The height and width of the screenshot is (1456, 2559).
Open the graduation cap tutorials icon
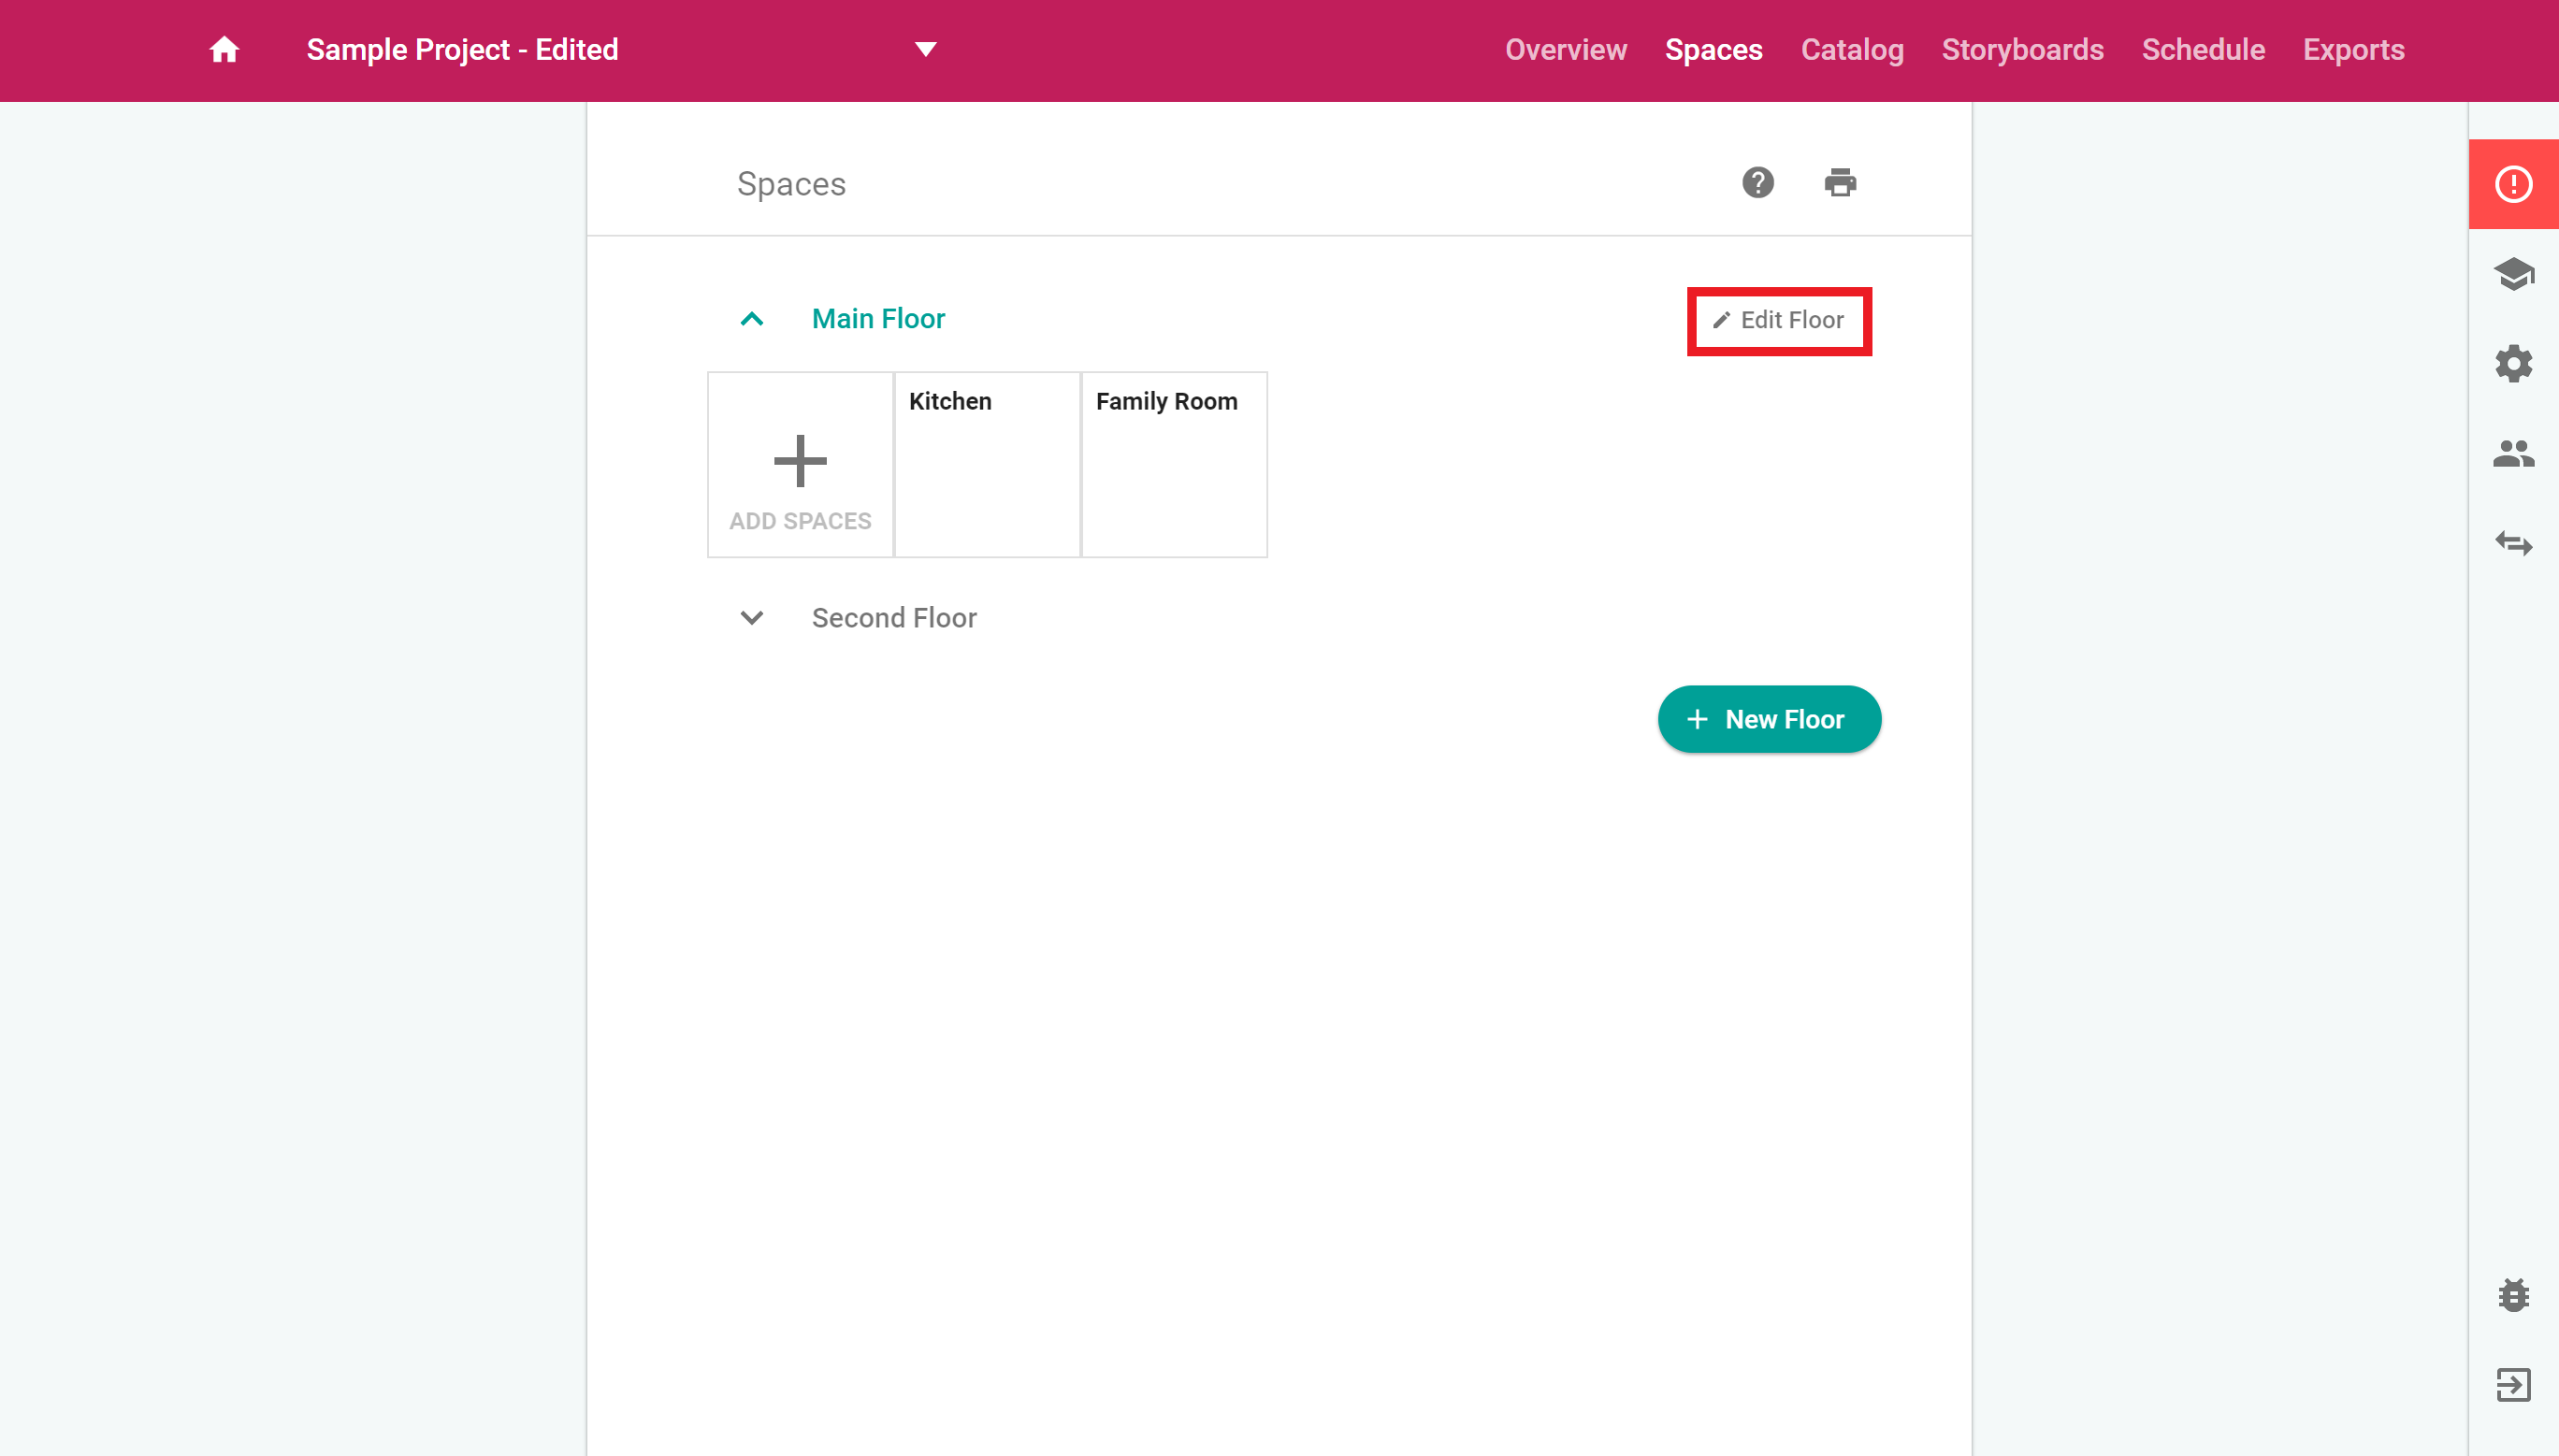pyautogui.click(x=2513, y=273)
